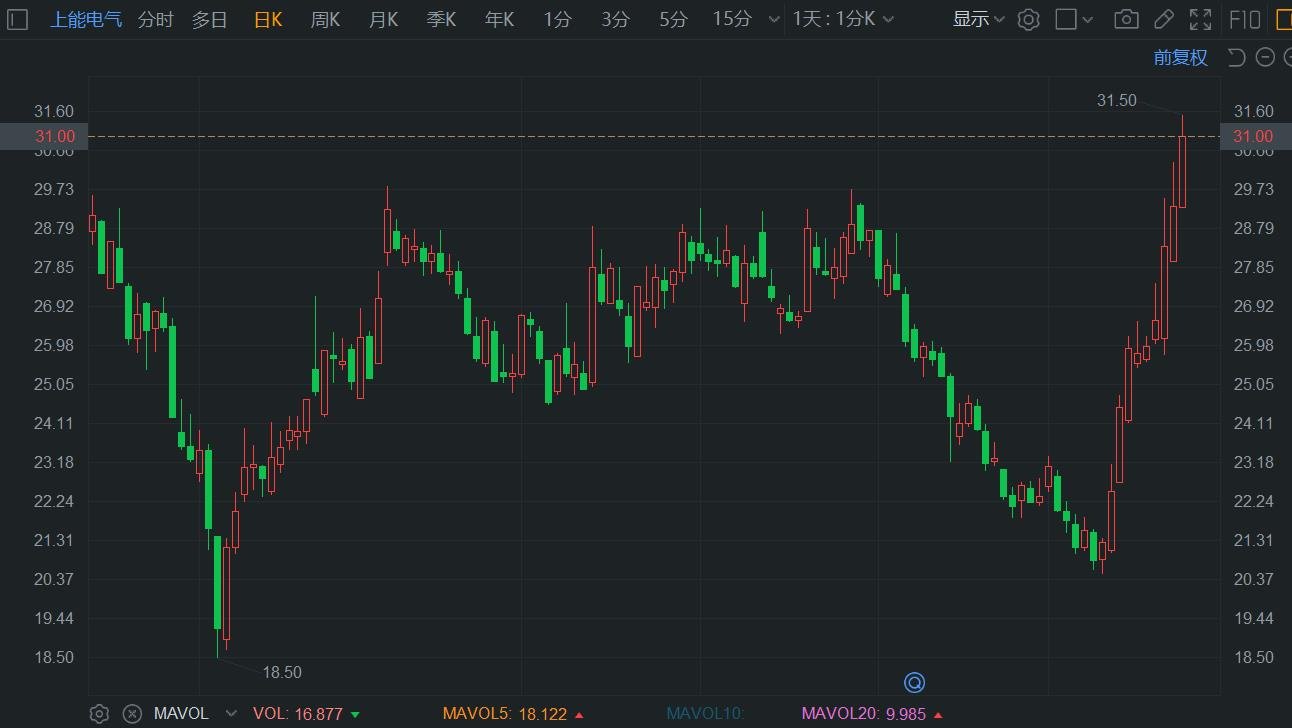Click the MAVOL20: 9.985 value
Viewport: 1292px width, 728px height.
pos(873,714)
